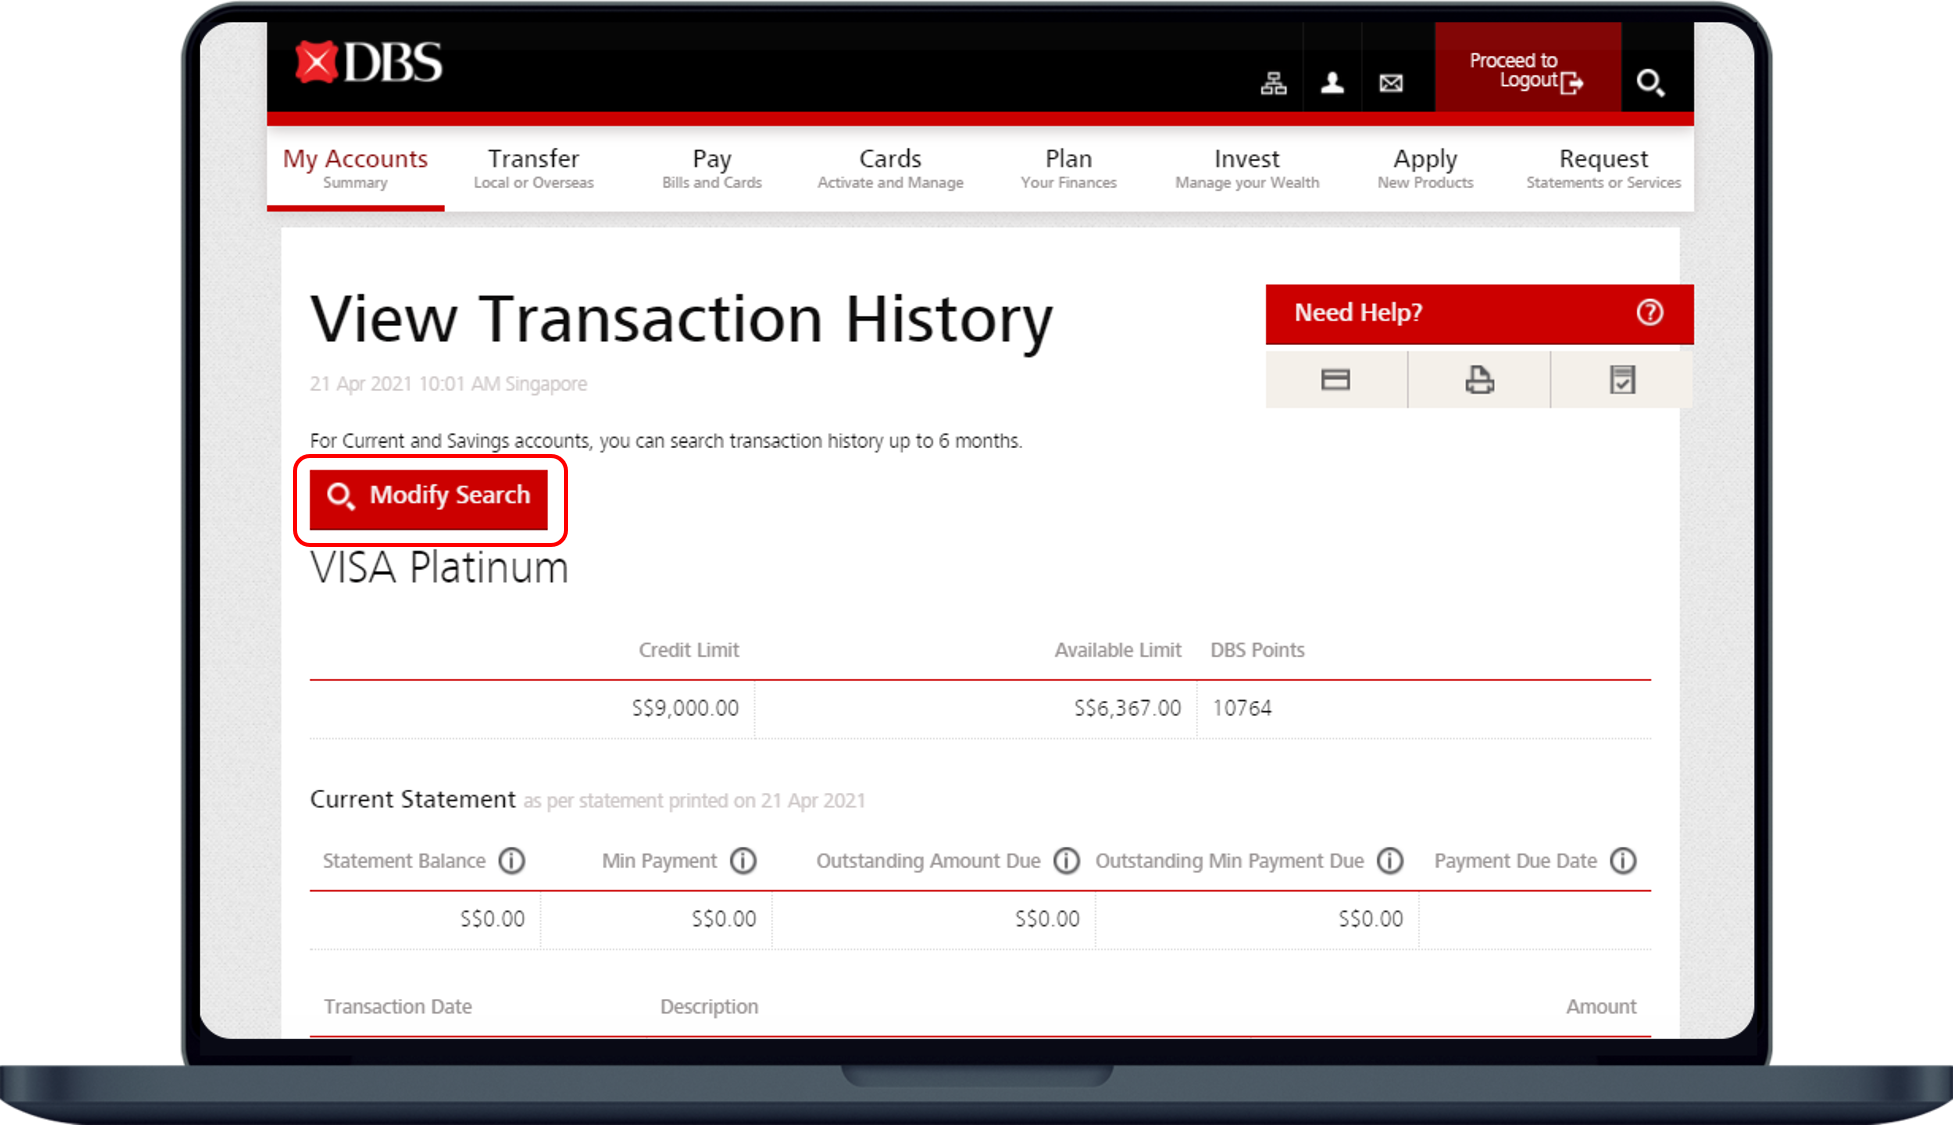Click the 21 Apr 2021 10:01 AM timestamp
Viewport: 1953px width, 1125px height.
click(448, 384)
